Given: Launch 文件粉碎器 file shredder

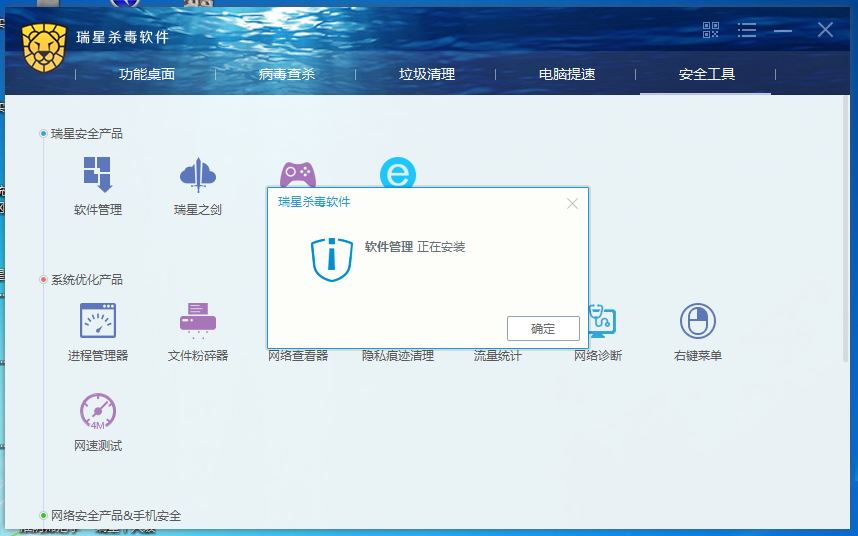Looking at the screenshot, I should point(198,321).
